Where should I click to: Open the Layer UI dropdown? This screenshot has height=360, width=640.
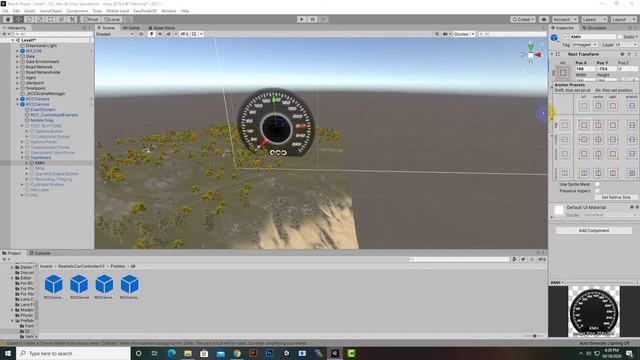click(x=626, y=44)
